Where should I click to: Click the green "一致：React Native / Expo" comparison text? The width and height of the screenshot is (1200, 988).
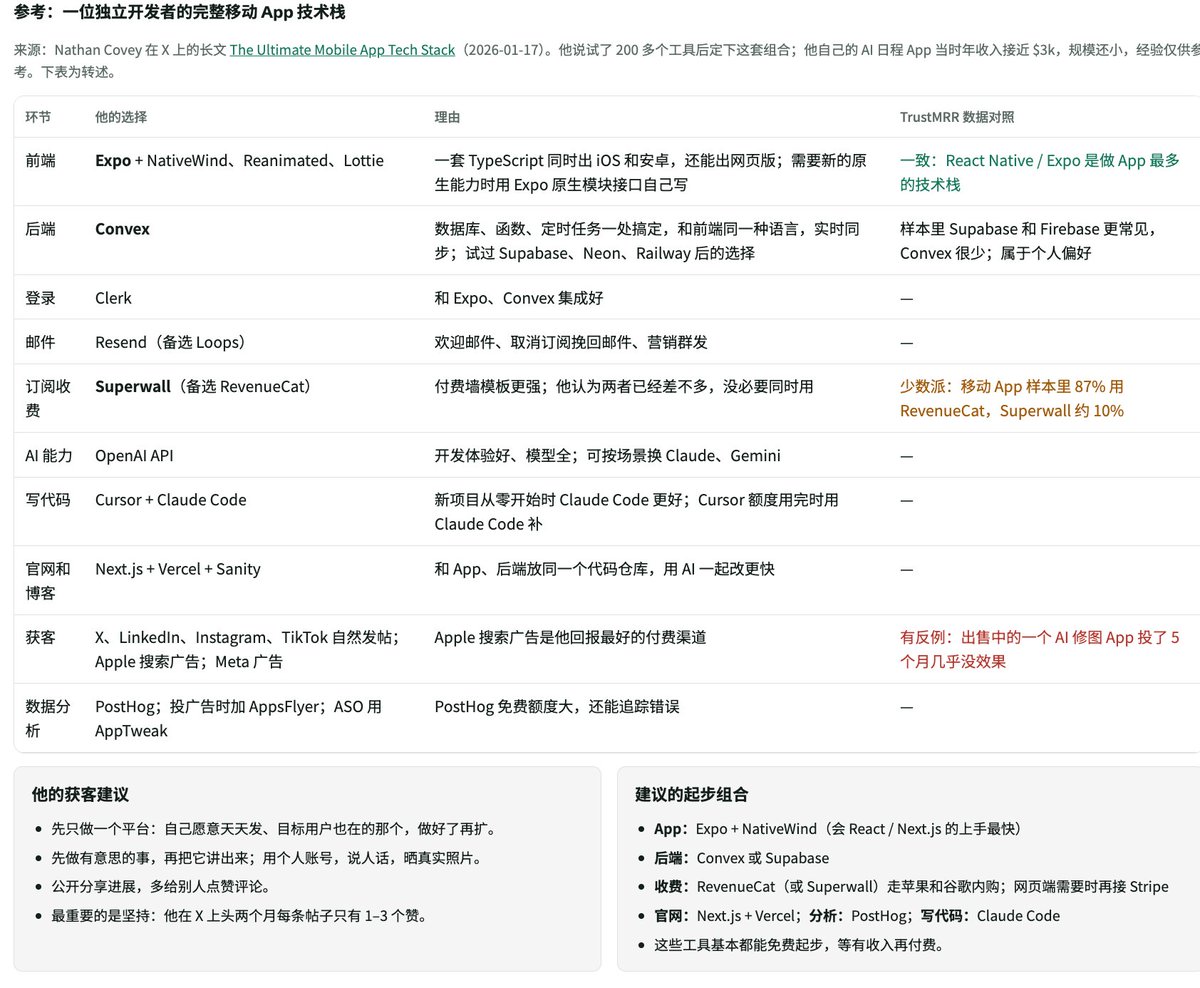(x=1040, y=172)
